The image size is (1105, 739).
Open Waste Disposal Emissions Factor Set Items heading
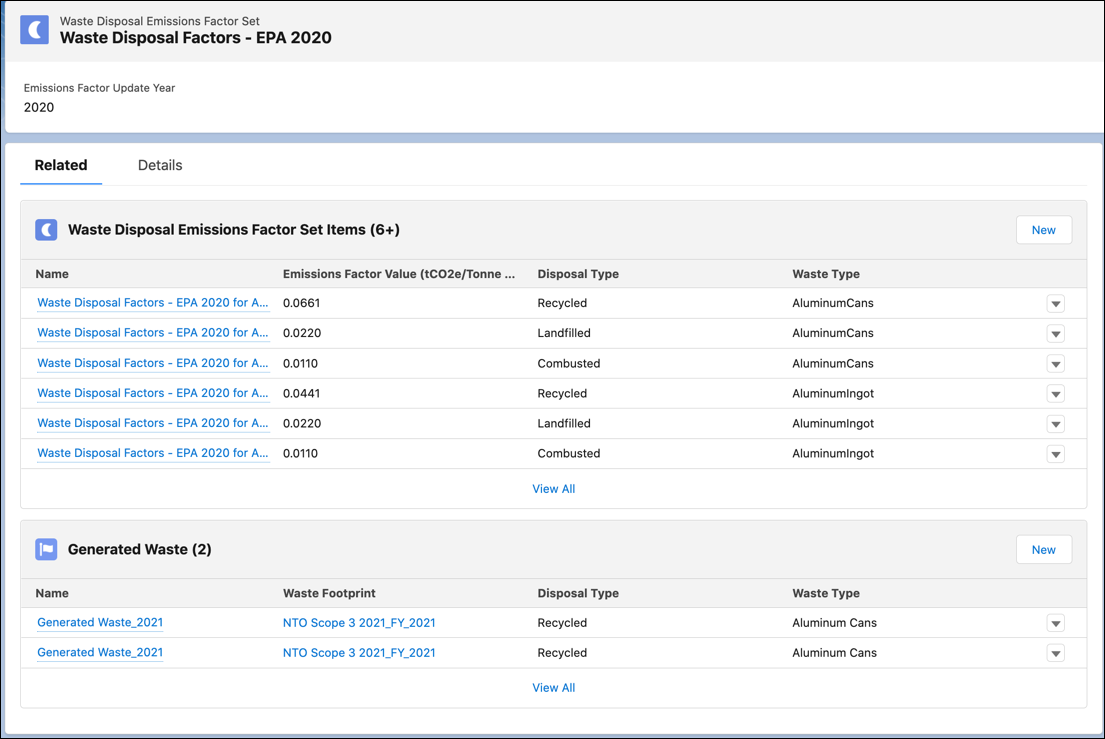(234, 230)
